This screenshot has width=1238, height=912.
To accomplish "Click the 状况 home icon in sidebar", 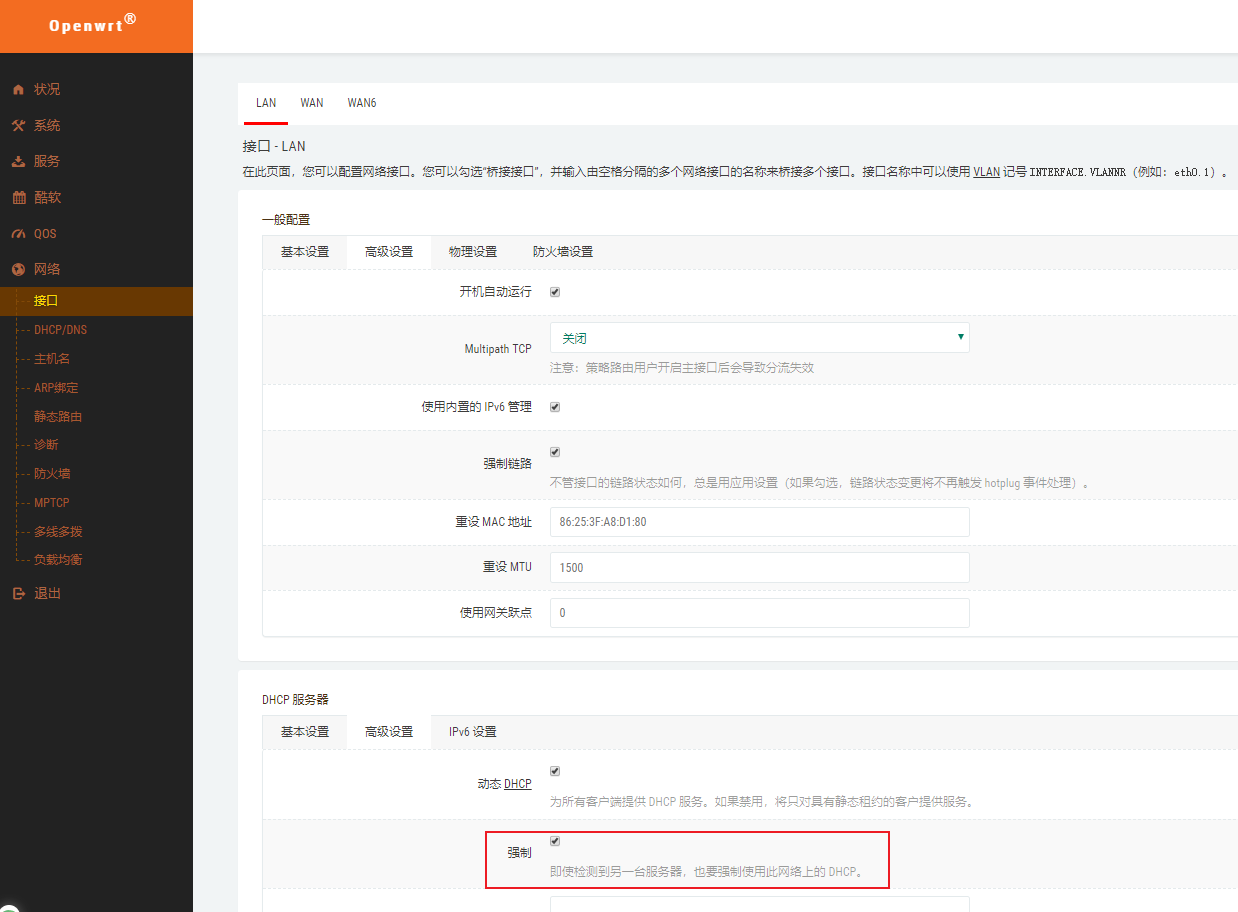I will point(17,89).
